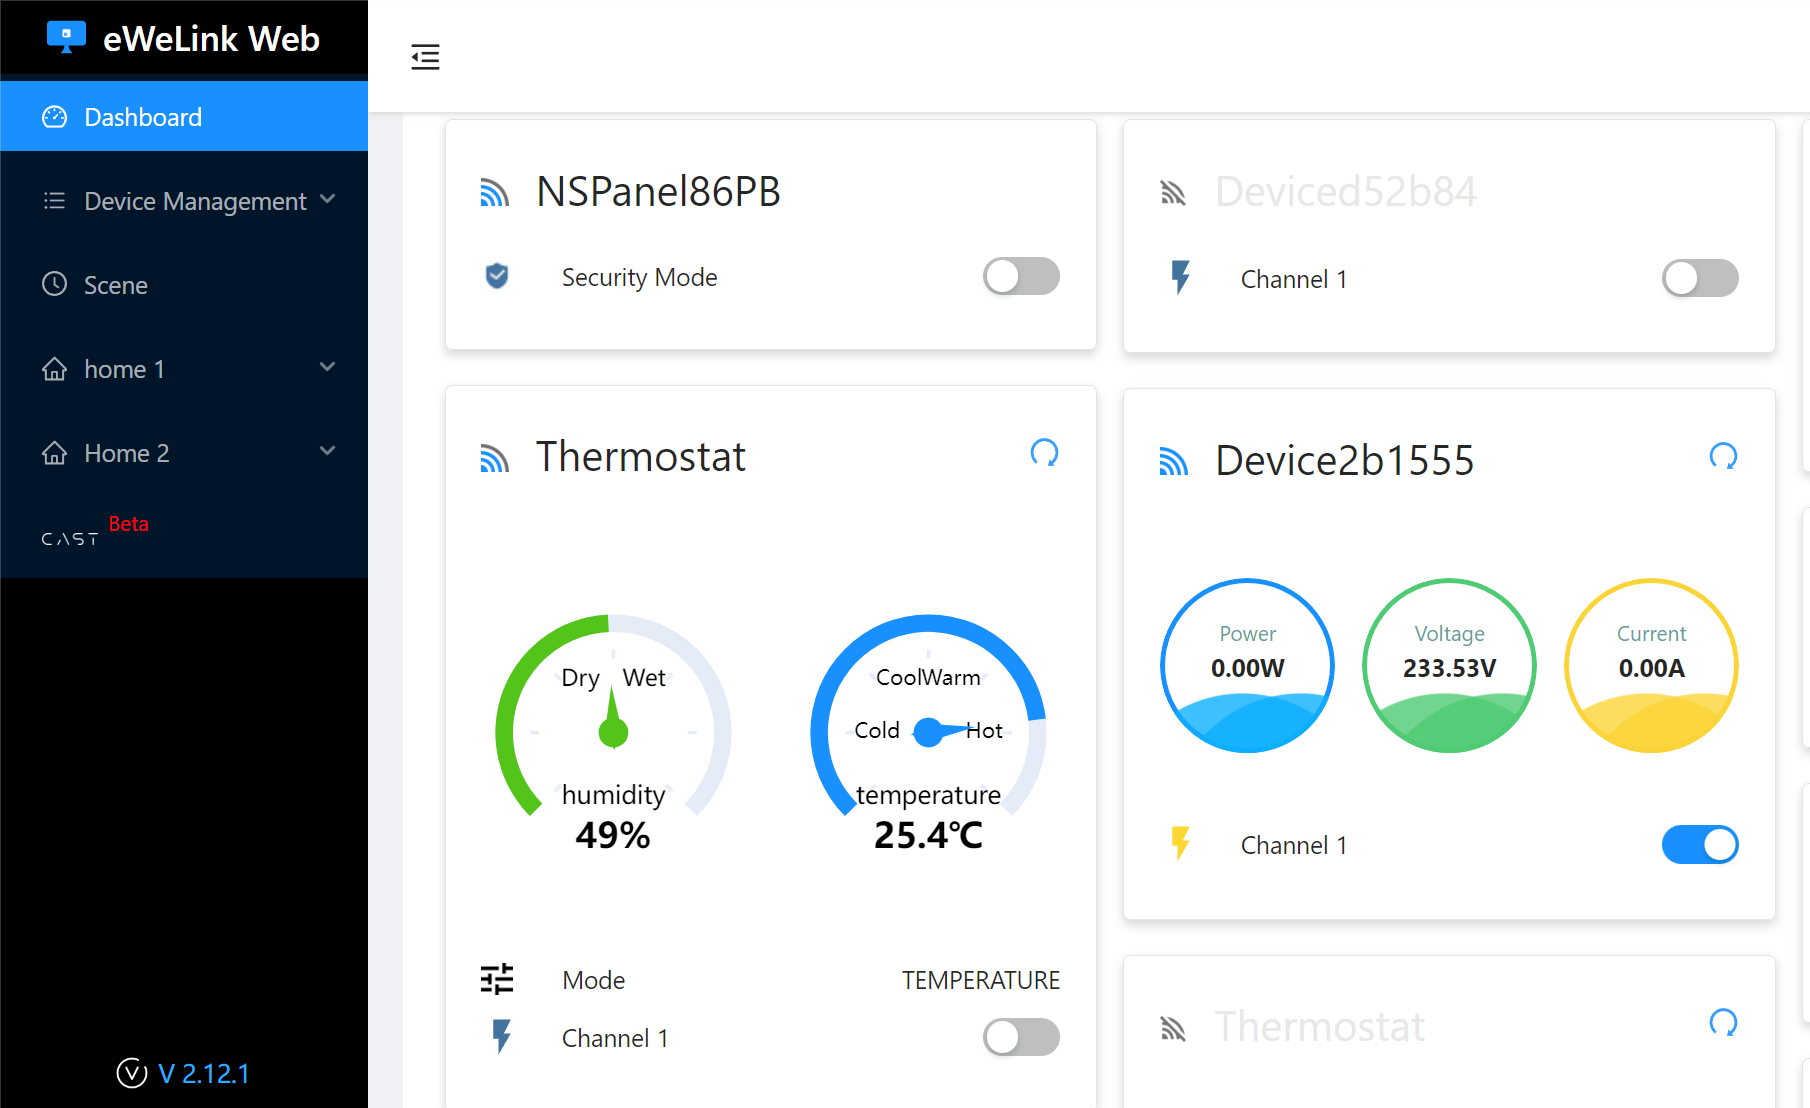
Task: Click the version icon at sidebar bottom
Action: click(132, 1073)
